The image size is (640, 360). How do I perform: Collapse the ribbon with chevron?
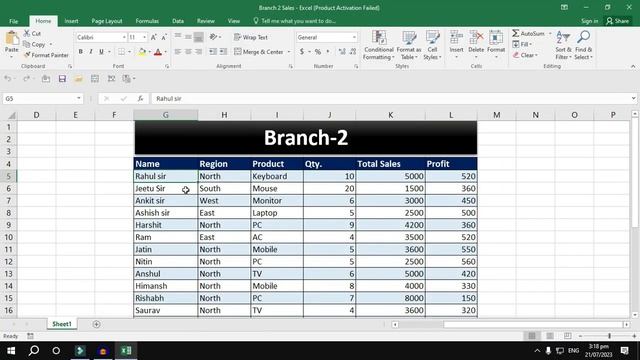633,66
